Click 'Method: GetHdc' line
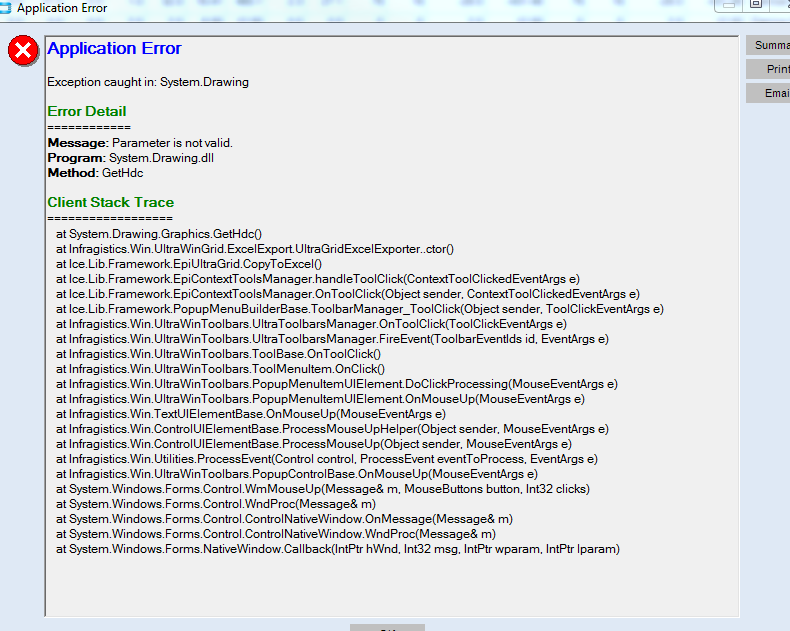 pyautogui.click(x=95, y=173)
